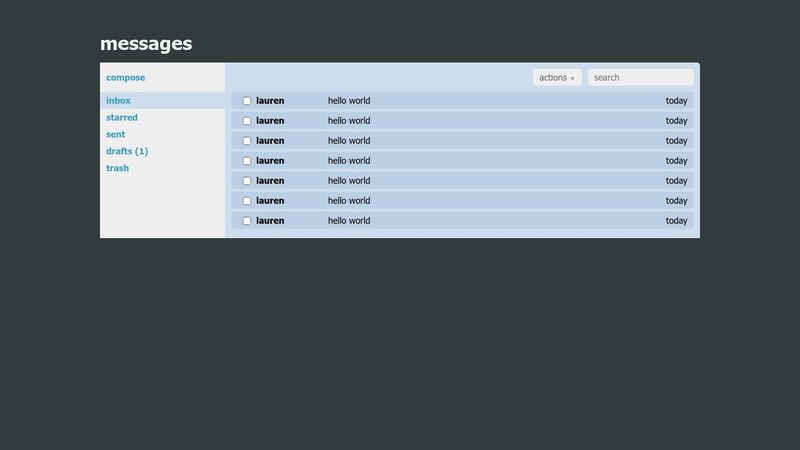Open the first hello world message
Viewport: 800px width, 450px height.
pos(349,101)
